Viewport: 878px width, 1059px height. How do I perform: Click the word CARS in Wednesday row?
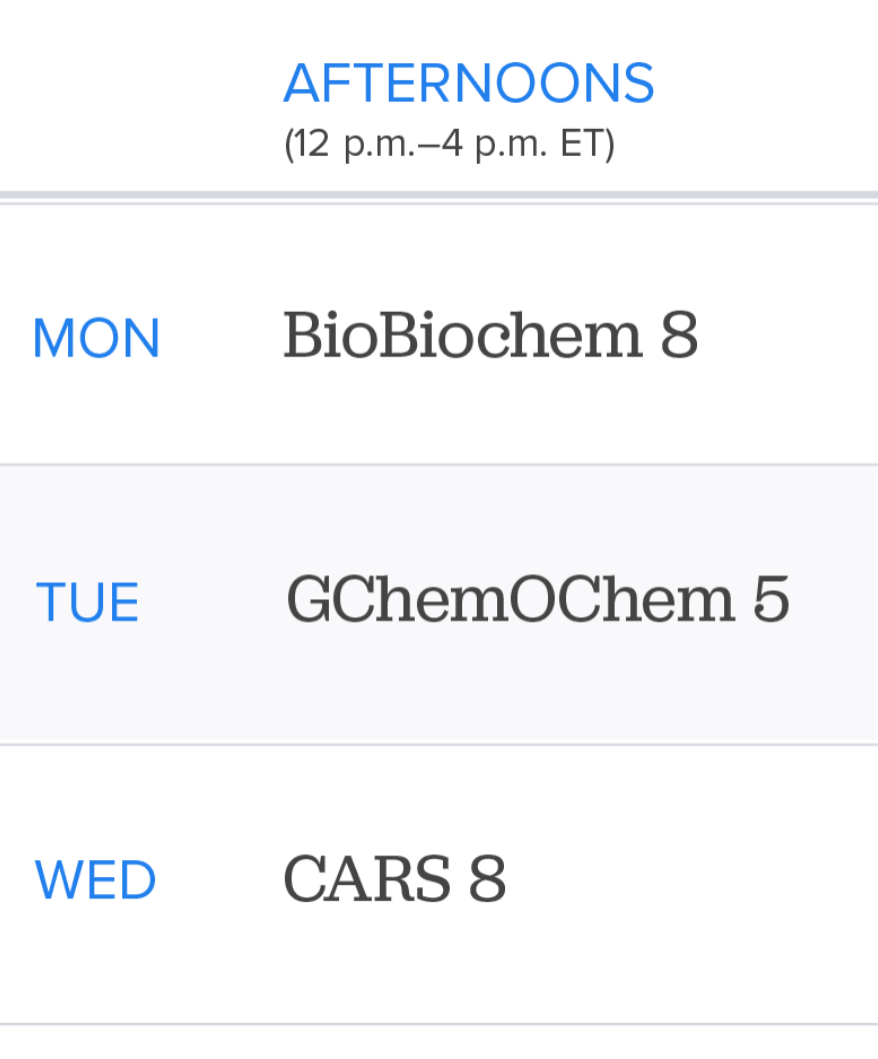tap(366, 879)
